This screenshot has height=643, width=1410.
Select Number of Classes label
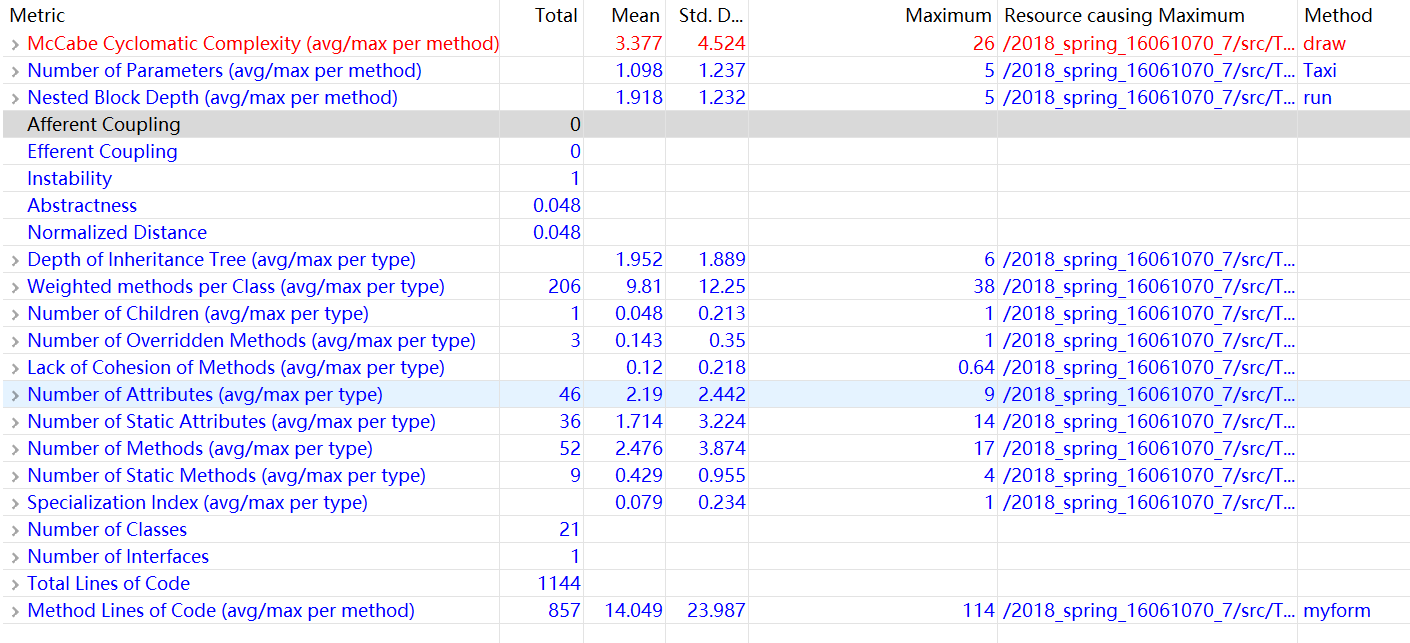(x=107, y=530)
